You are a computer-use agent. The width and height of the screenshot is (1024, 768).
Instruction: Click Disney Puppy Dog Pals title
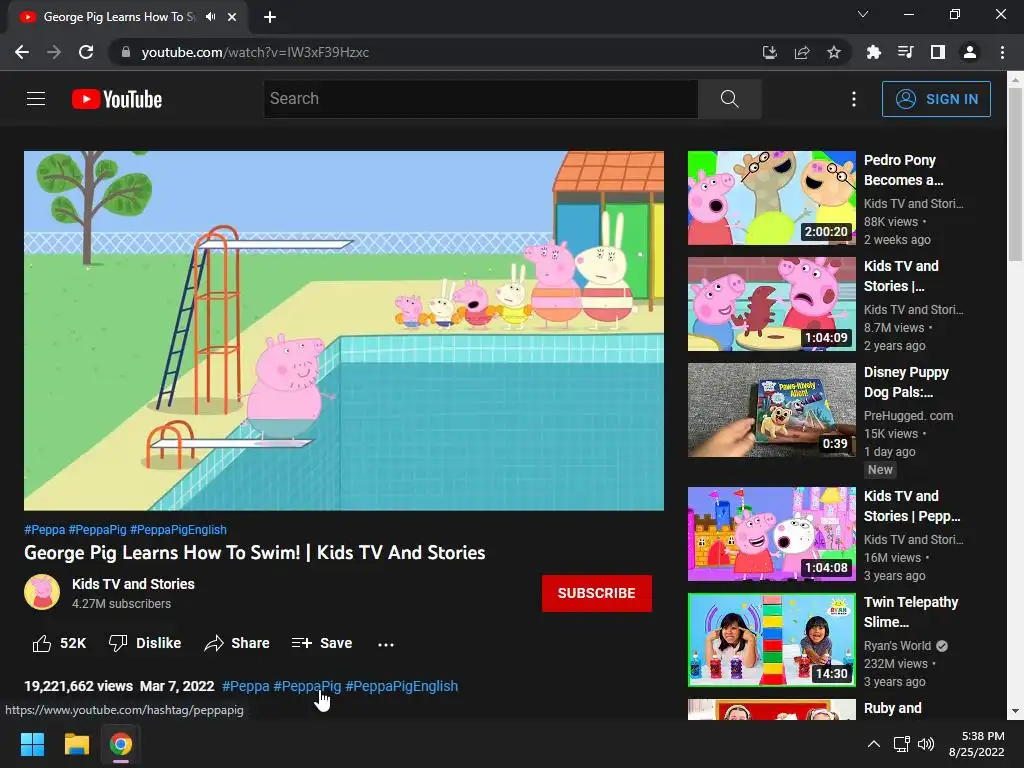906,382
